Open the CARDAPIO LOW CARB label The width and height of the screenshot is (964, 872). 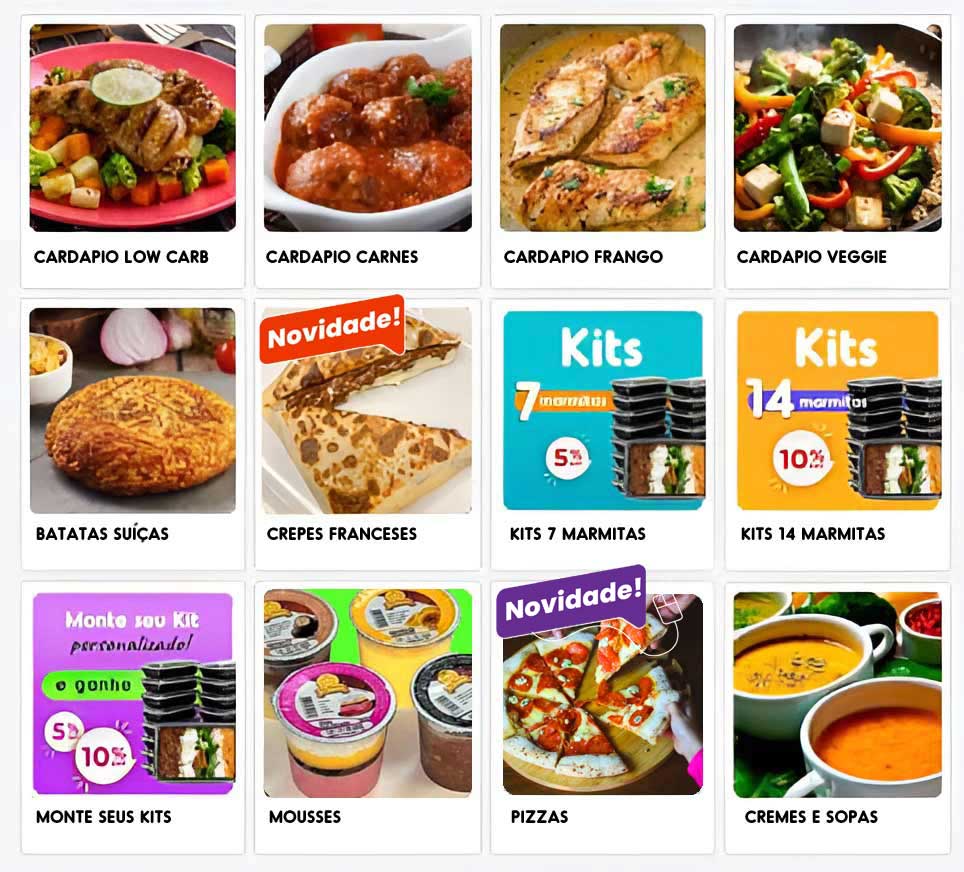click(x=121, y=257)
